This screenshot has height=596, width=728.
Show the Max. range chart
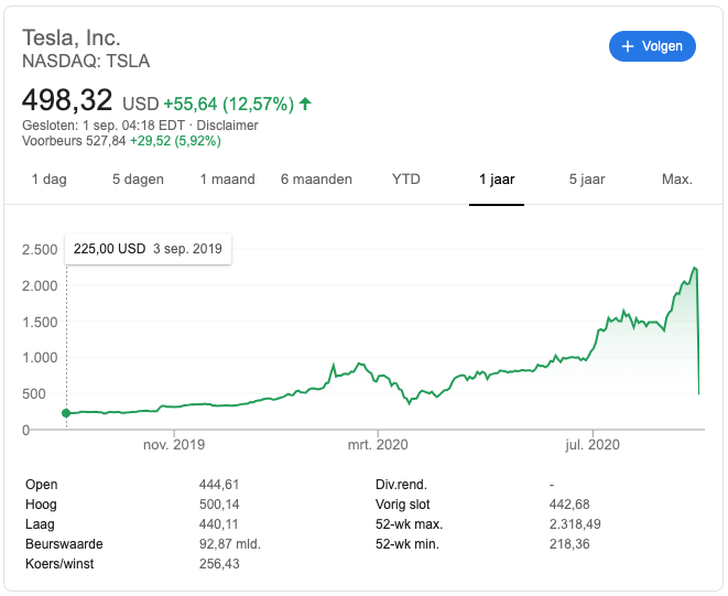click(x=677, y=179)
